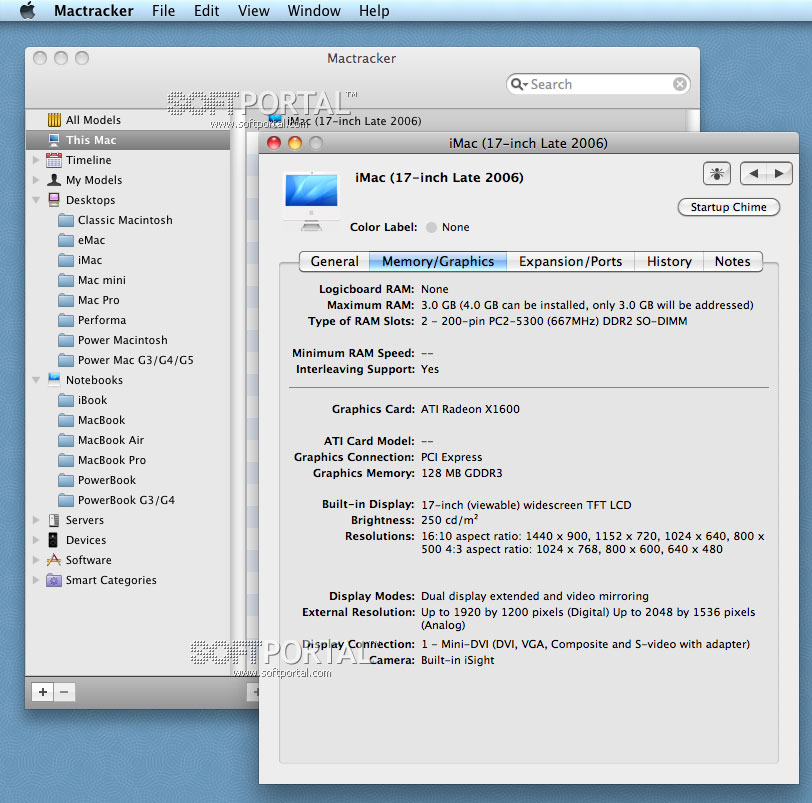
Task: Open the Edit menu
Action: point(206,11)
